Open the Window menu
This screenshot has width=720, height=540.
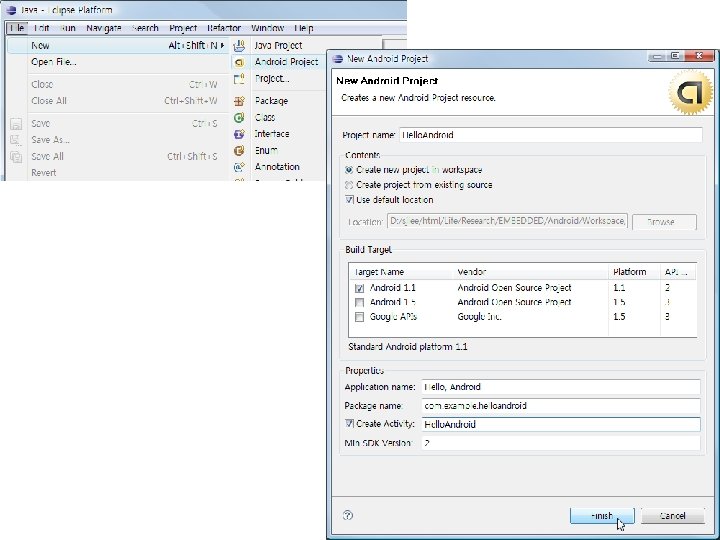(x=267, y=28)
